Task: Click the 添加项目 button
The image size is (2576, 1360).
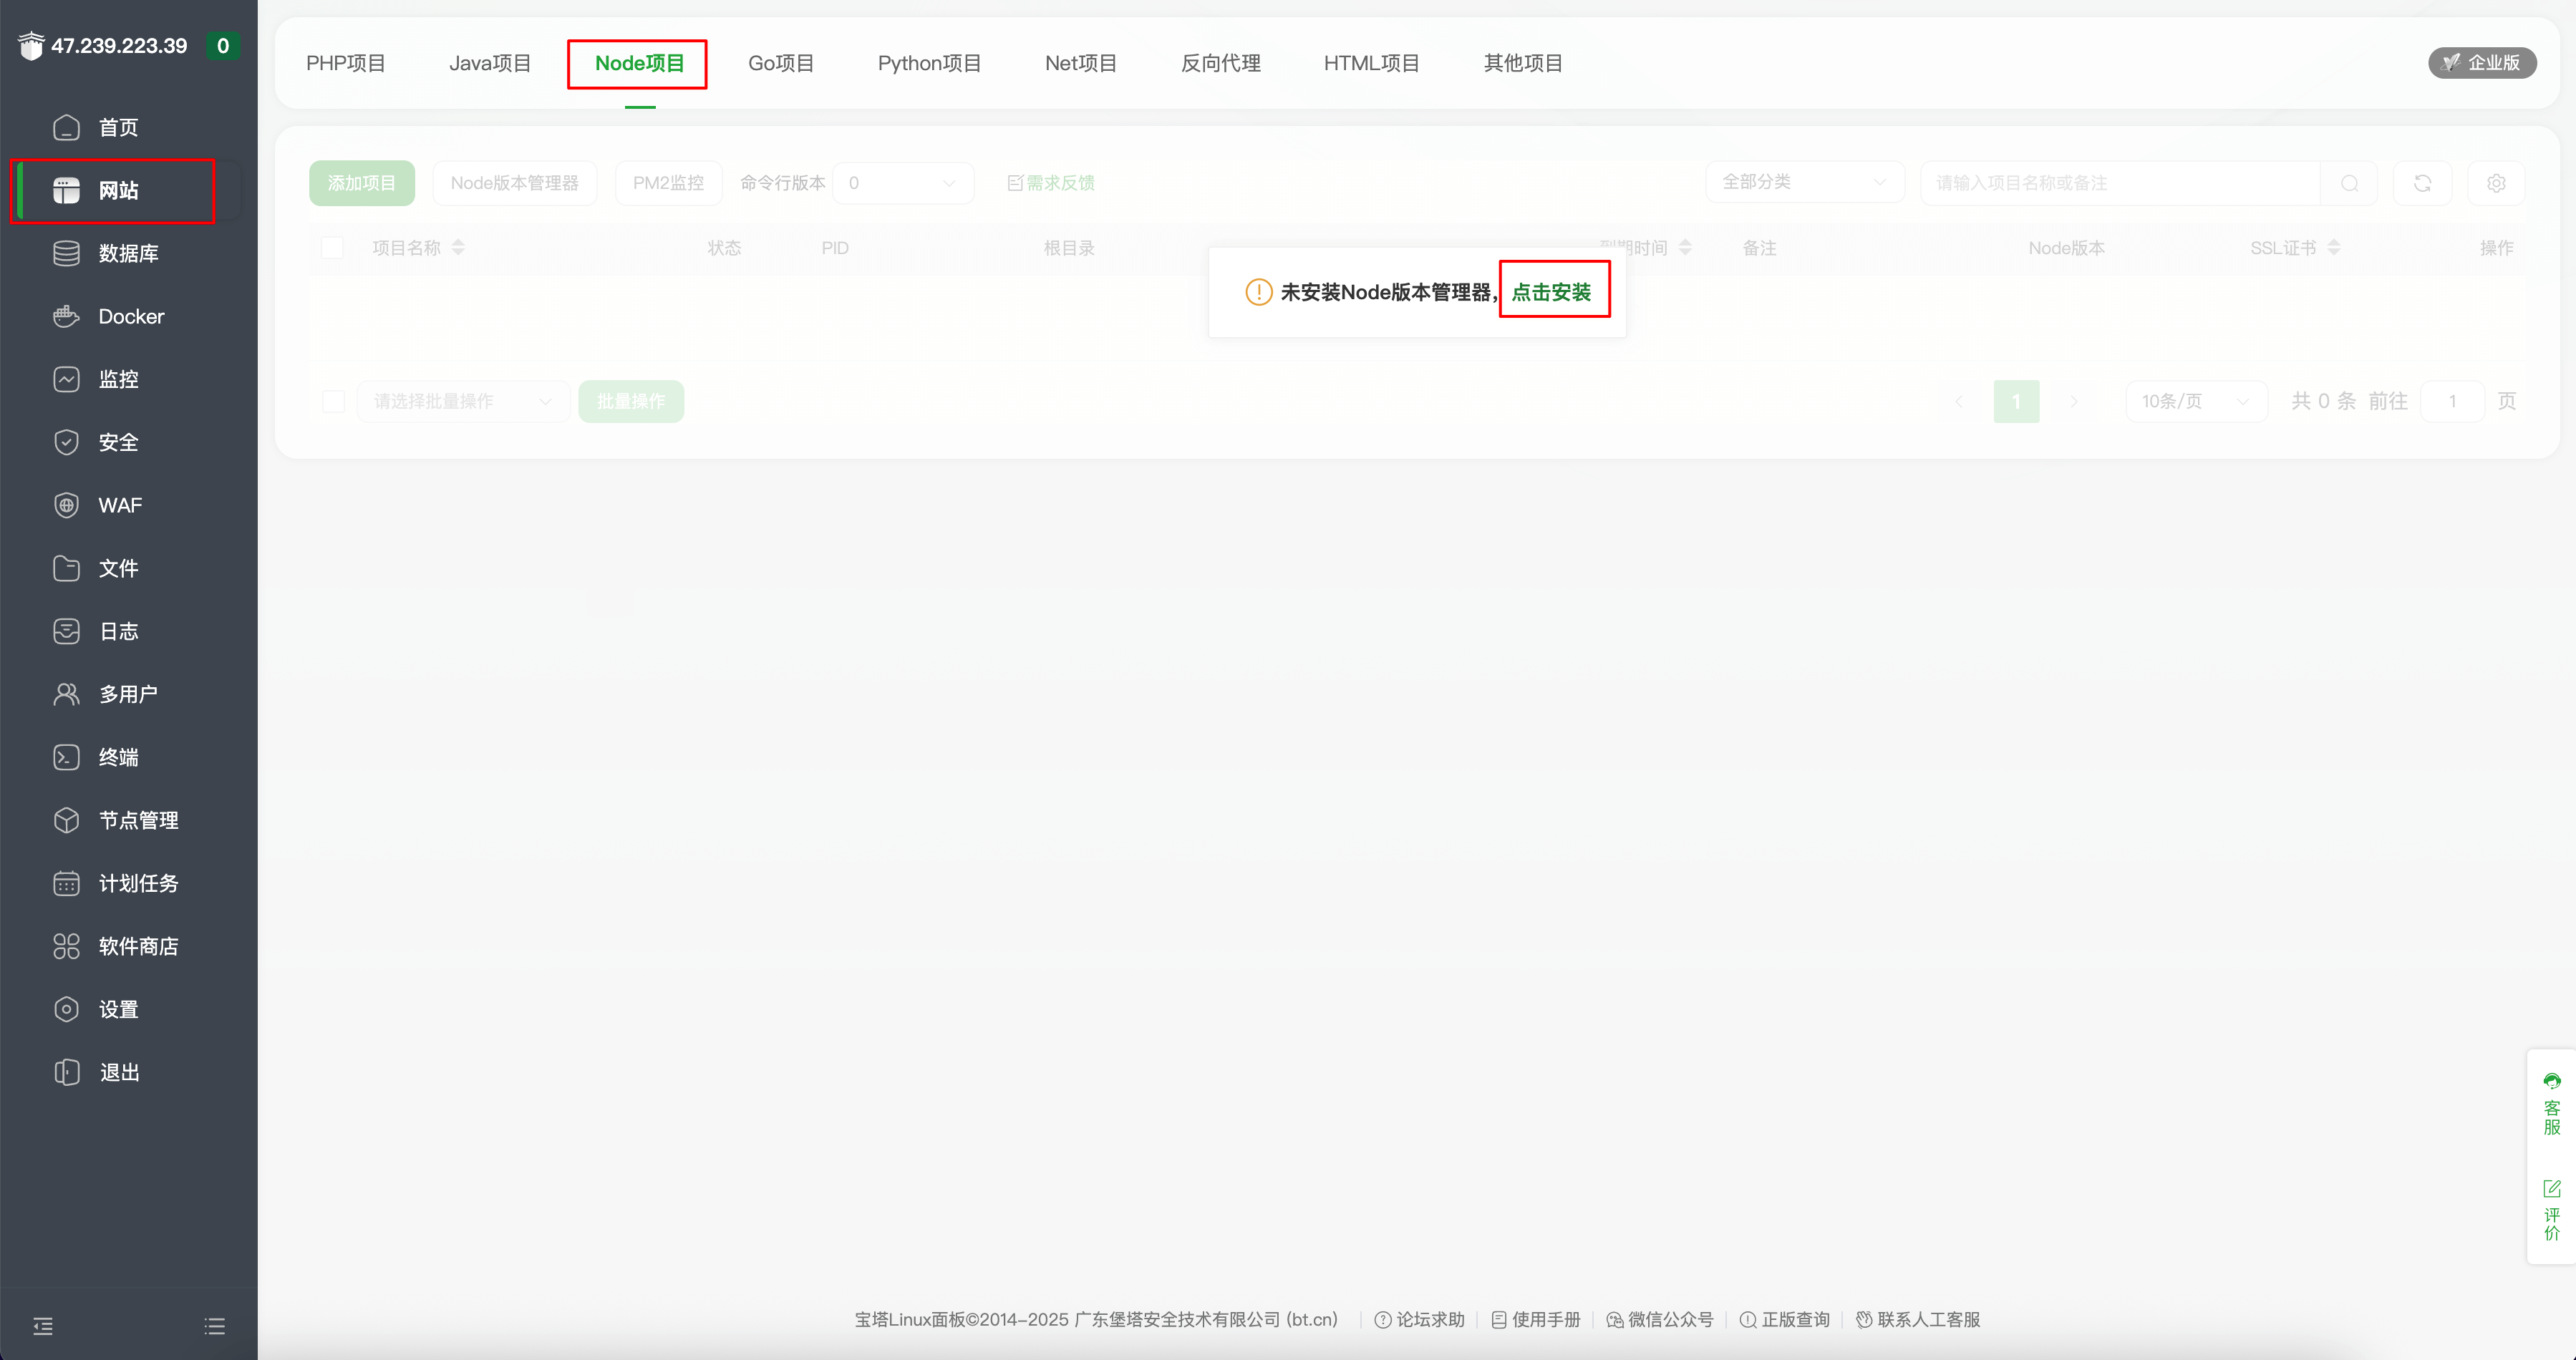Action: (x=362, y=183)
